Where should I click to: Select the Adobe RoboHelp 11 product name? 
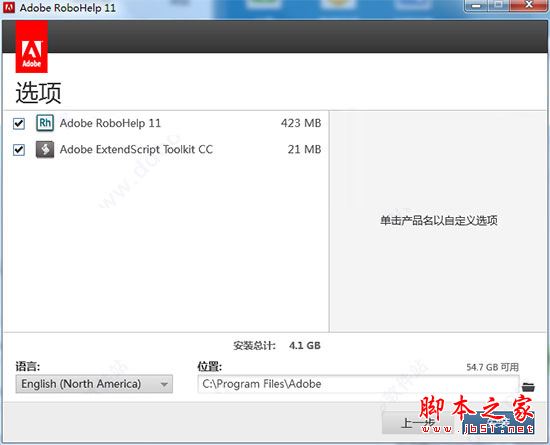(x=110, y=123)
